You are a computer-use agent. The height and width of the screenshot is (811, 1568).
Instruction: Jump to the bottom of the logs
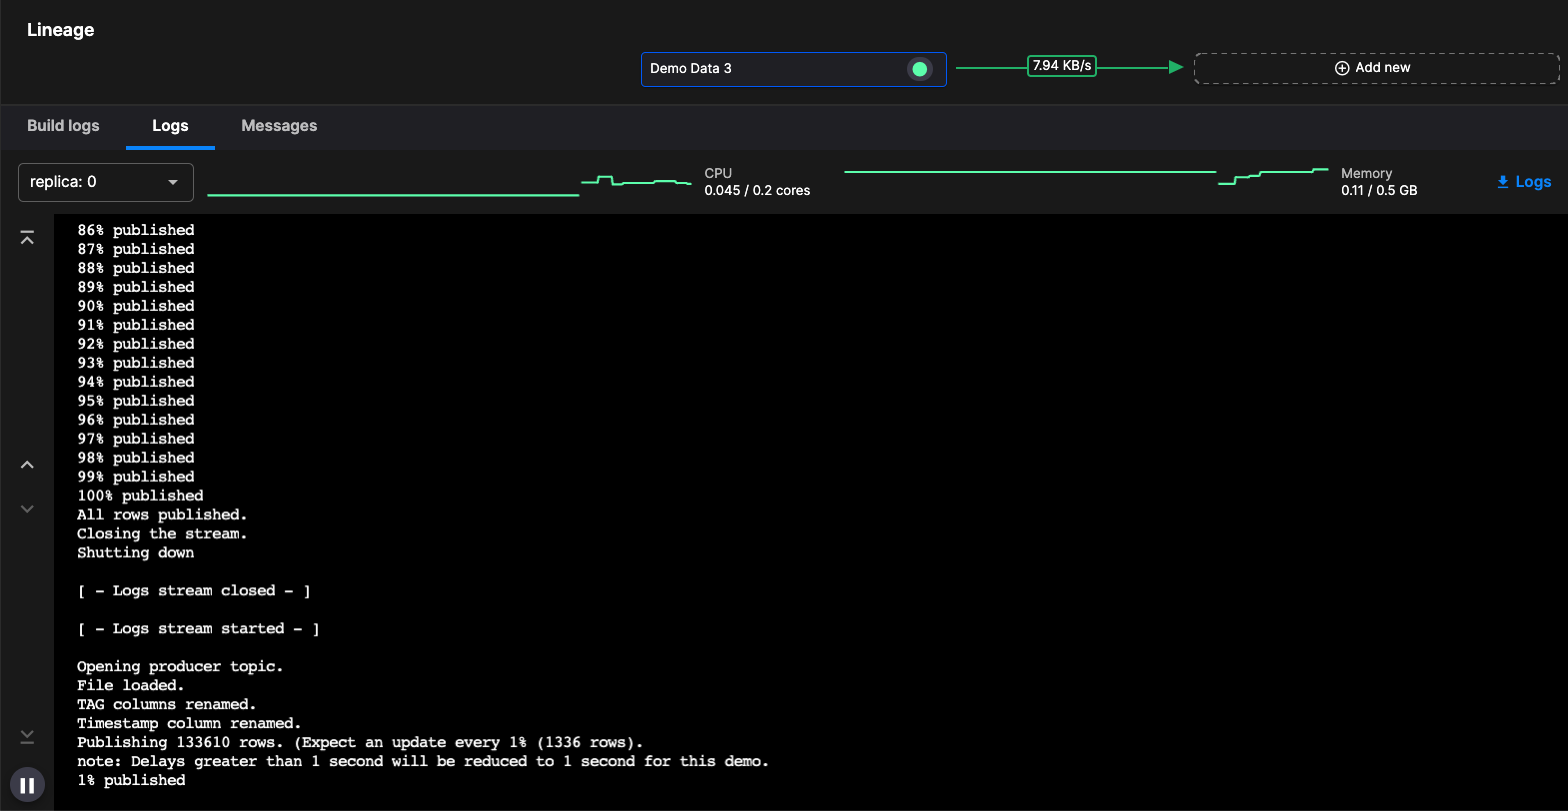pos(27,737)
